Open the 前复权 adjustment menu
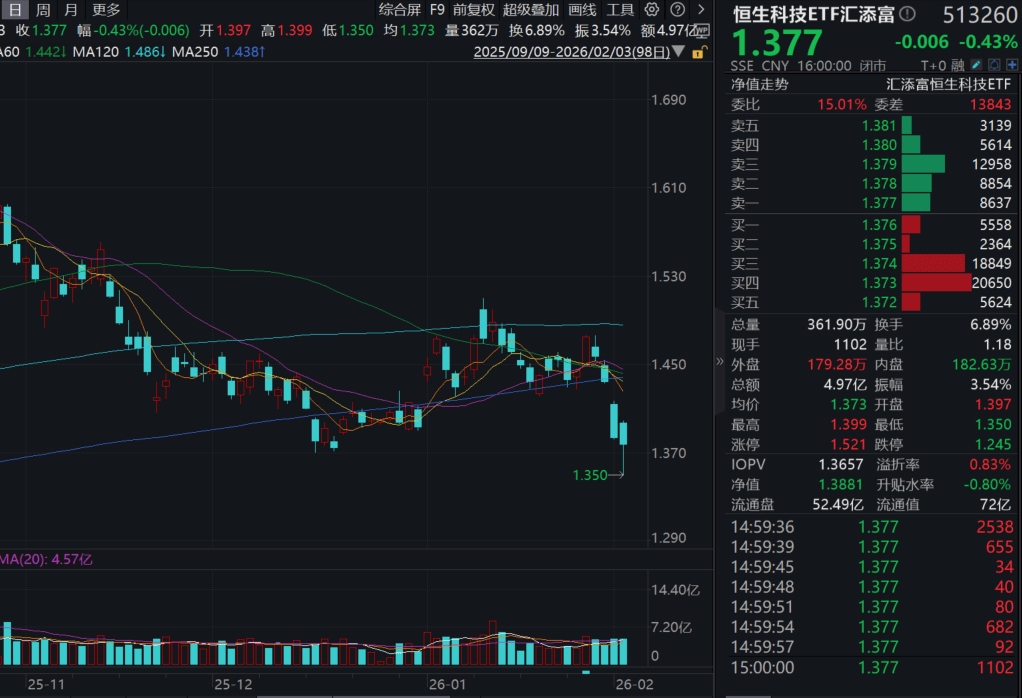This screenshot has height=698, width=1022. click(473, 10)
